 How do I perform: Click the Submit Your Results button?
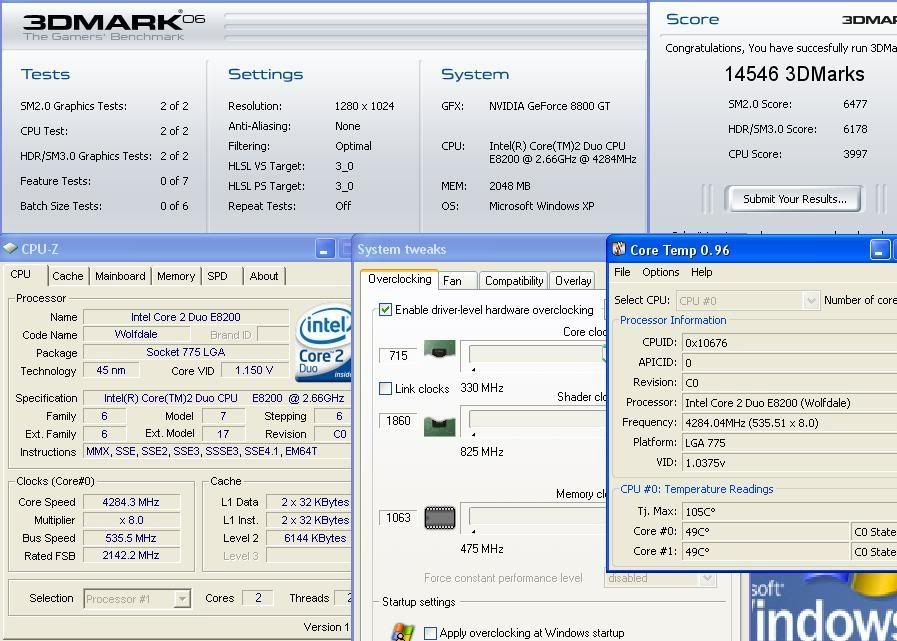[x=794, y=199]
